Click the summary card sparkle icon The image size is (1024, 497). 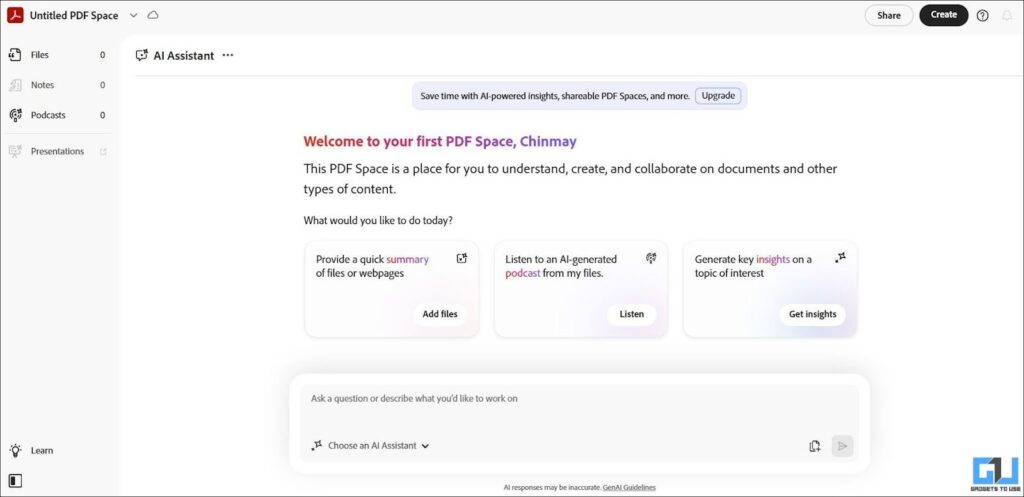coord(462,259)
